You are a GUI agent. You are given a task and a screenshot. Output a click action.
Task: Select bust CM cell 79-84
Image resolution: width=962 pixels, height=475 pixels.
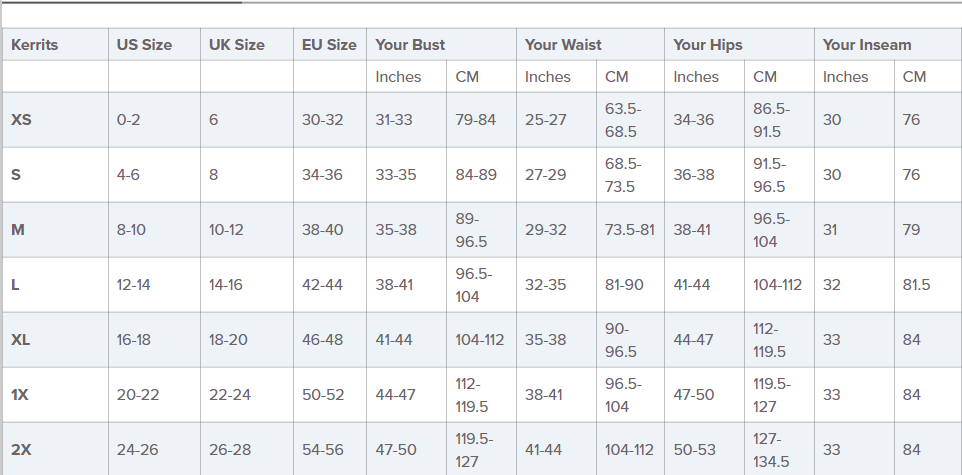coord(476,120)
